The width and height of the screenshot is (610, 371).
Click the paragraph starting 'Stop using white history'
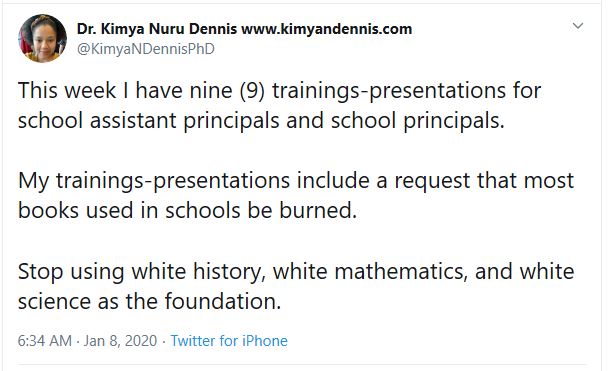tap(296, 286)
